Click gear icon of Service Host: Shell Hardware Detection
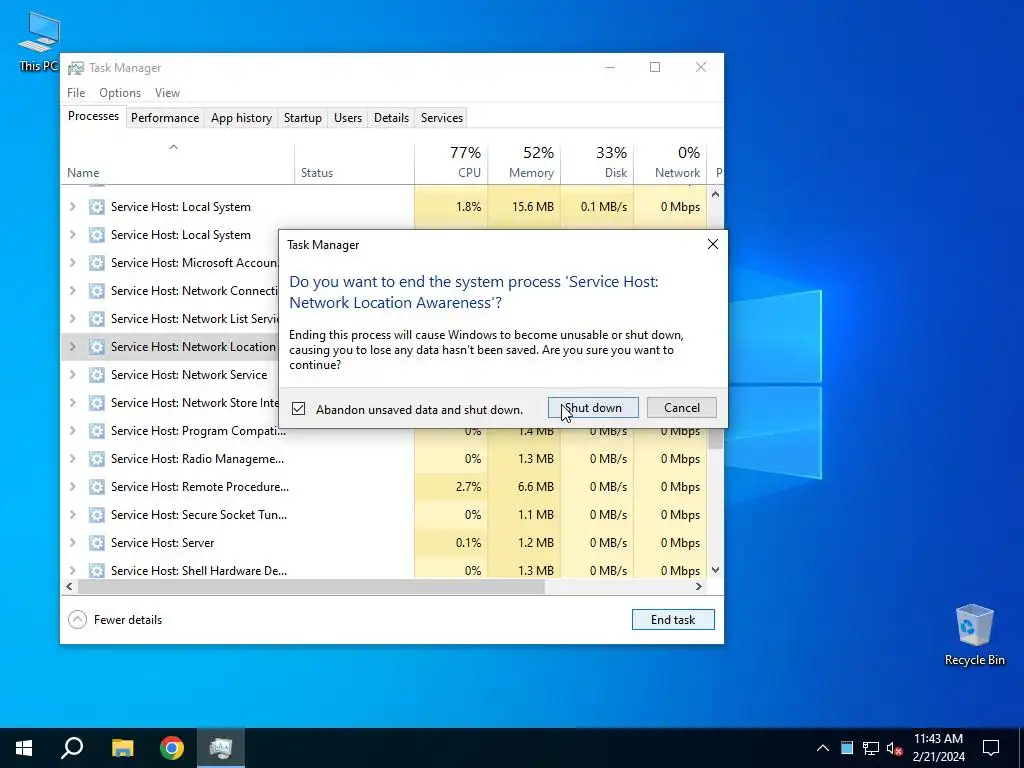 [x=97, y=570]
